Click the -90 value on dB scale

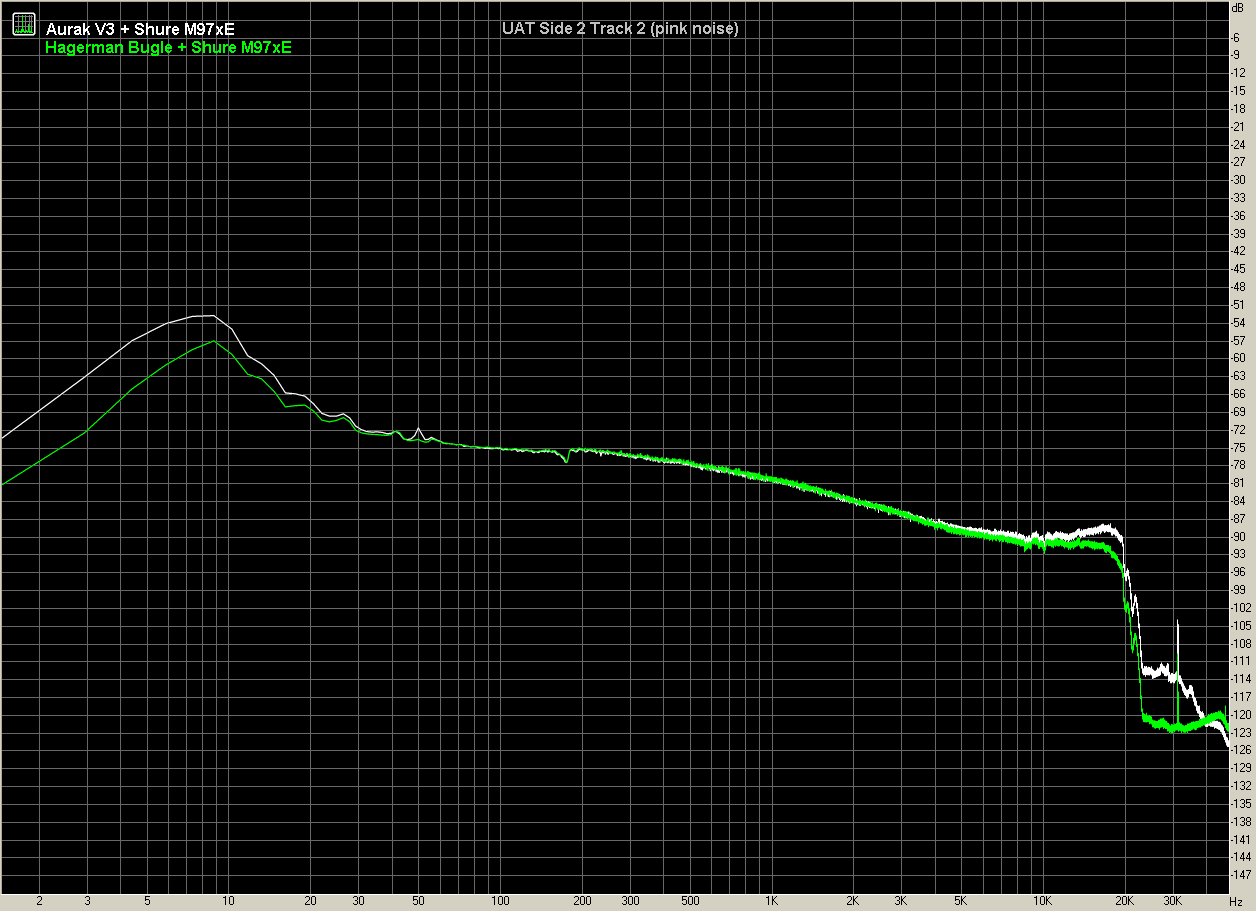pos(1240,536)
